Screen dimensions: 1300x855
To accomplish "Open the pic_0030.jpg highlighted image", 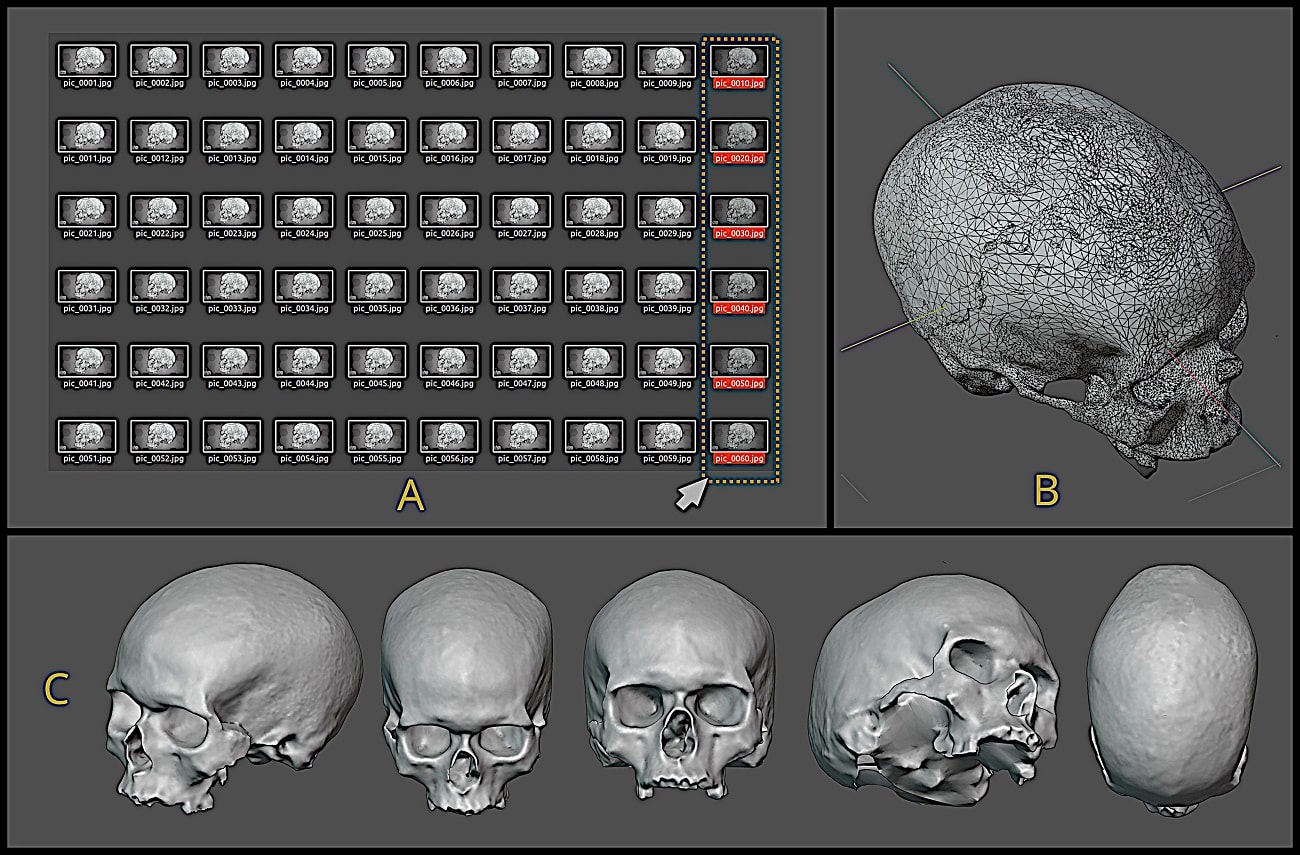I will tap(739, 211).
